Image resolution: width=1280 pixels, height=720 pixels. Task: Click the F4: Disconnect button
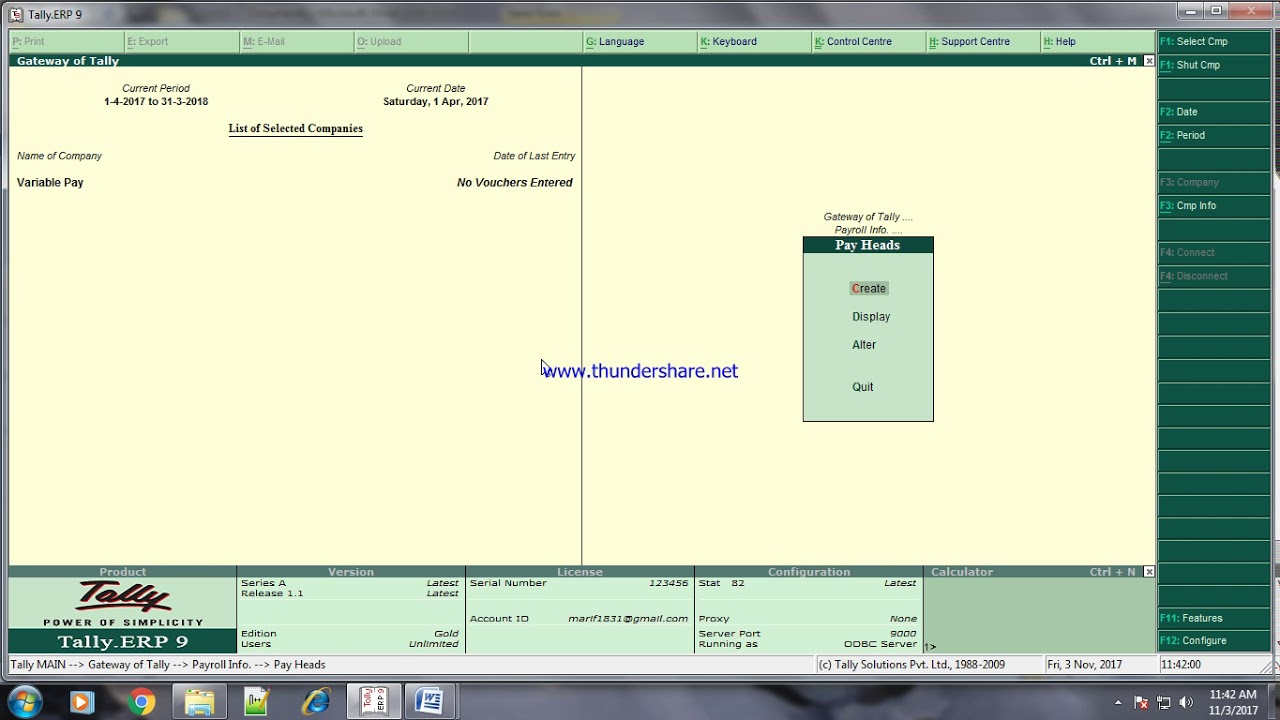(1213, 276)
